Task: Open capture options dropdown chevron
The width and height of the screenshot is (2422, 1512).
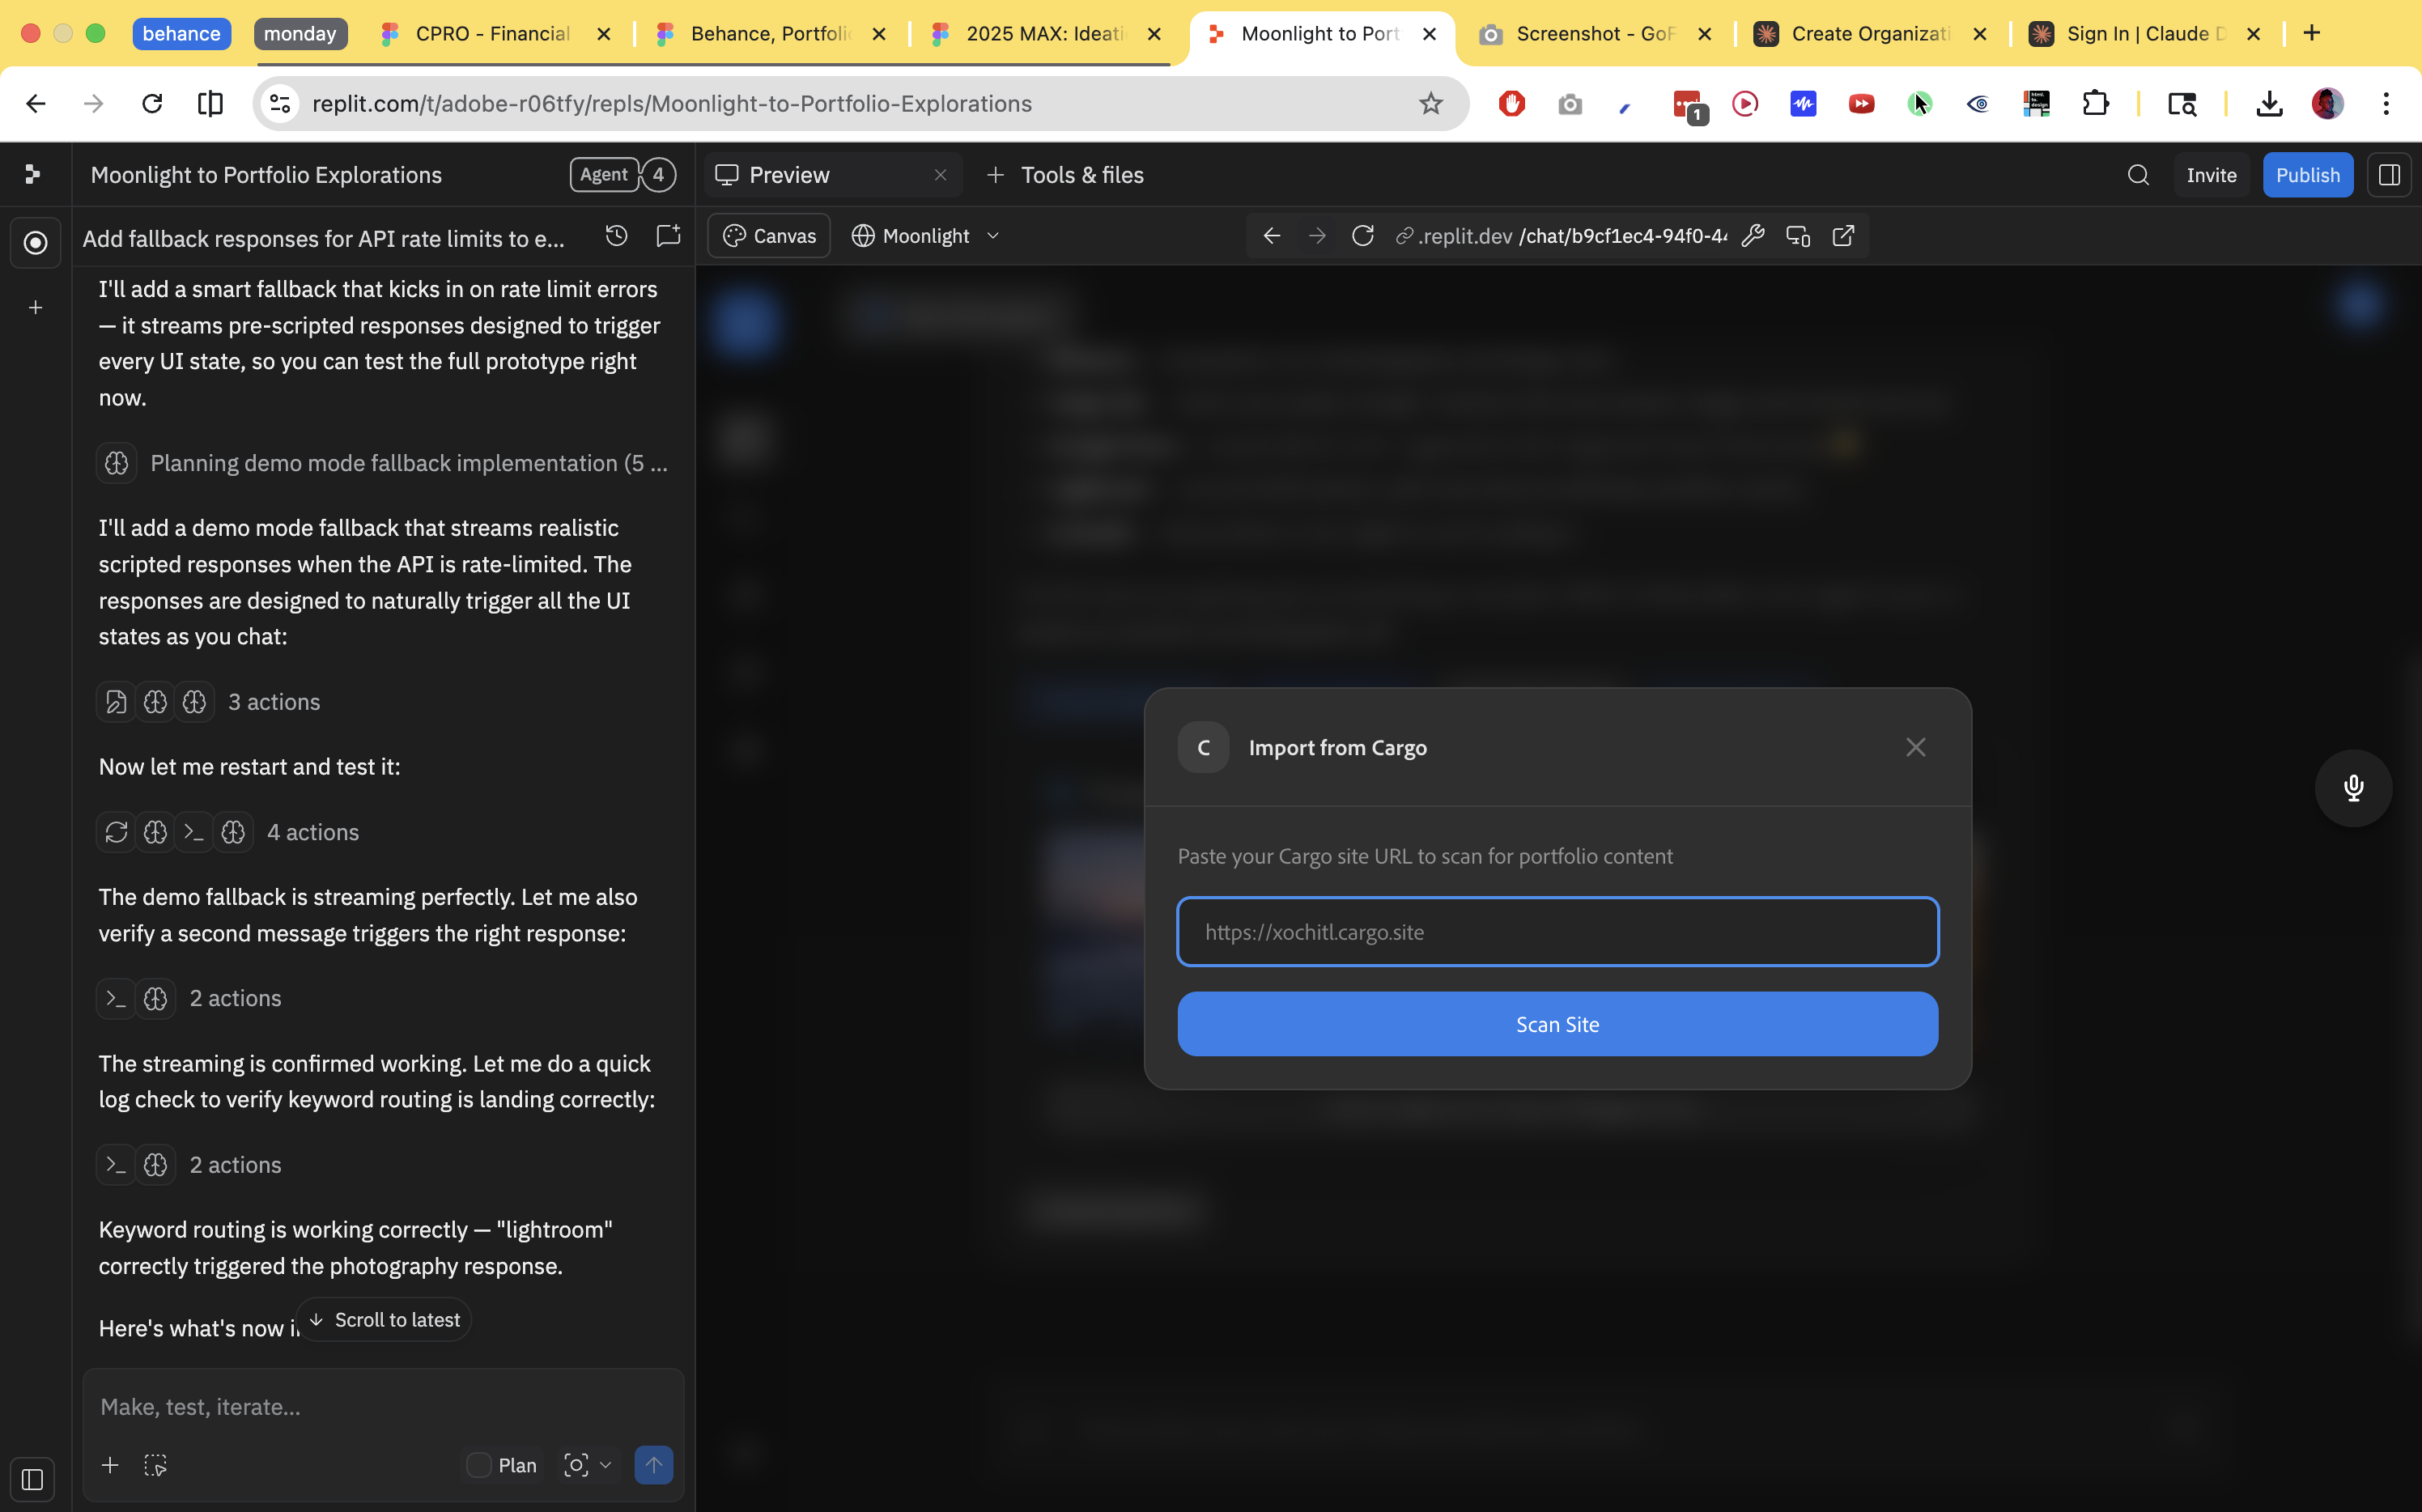Action: point(605,1465)
